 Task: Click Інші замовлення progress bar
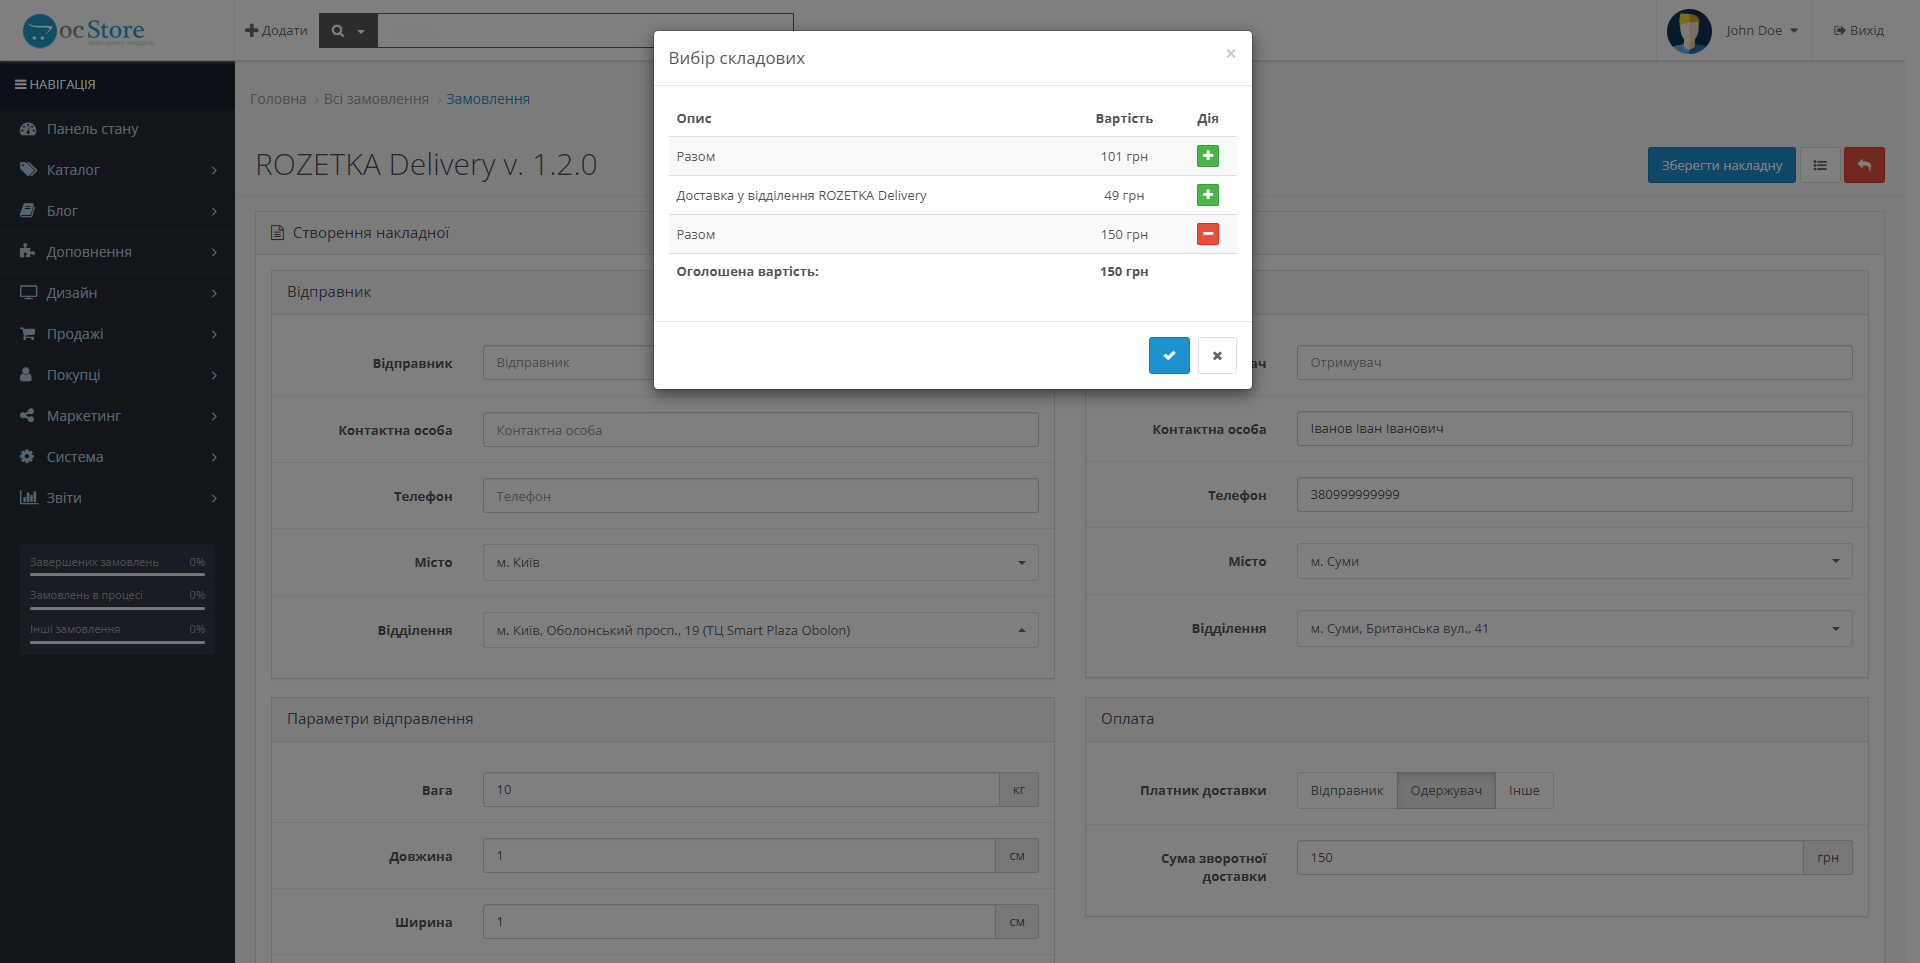(x=117, y=642)
